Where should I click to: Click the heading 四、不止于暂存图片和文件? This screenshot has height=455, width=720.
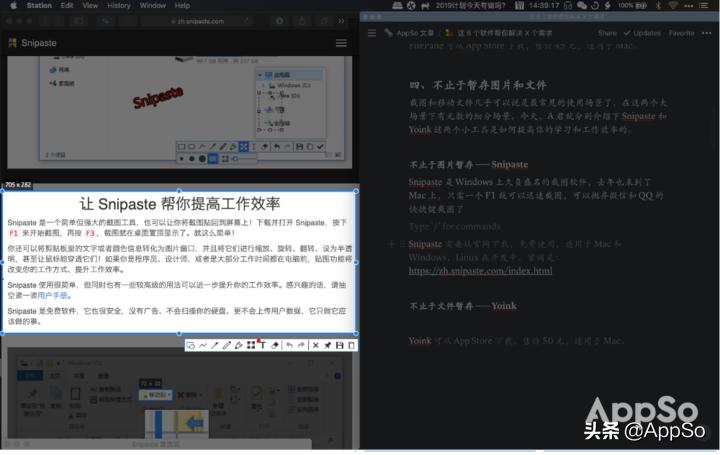pos(478,85)
